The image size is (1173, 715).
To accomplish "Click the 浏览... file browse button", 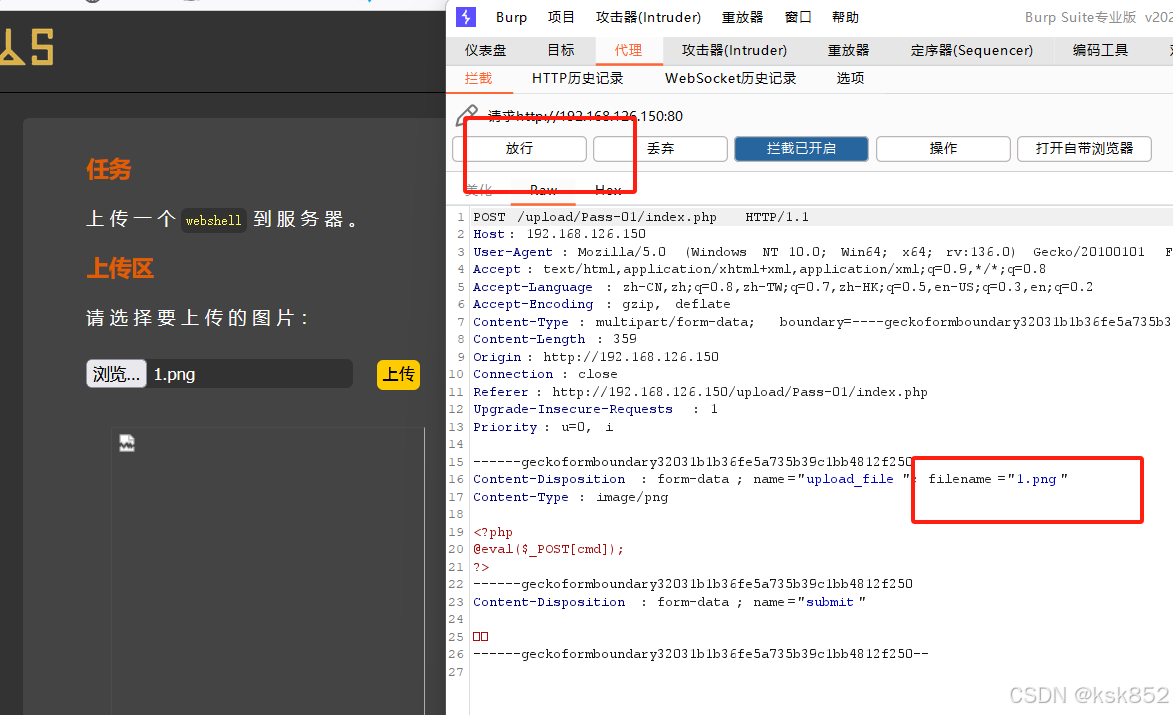I will point(117,373).
